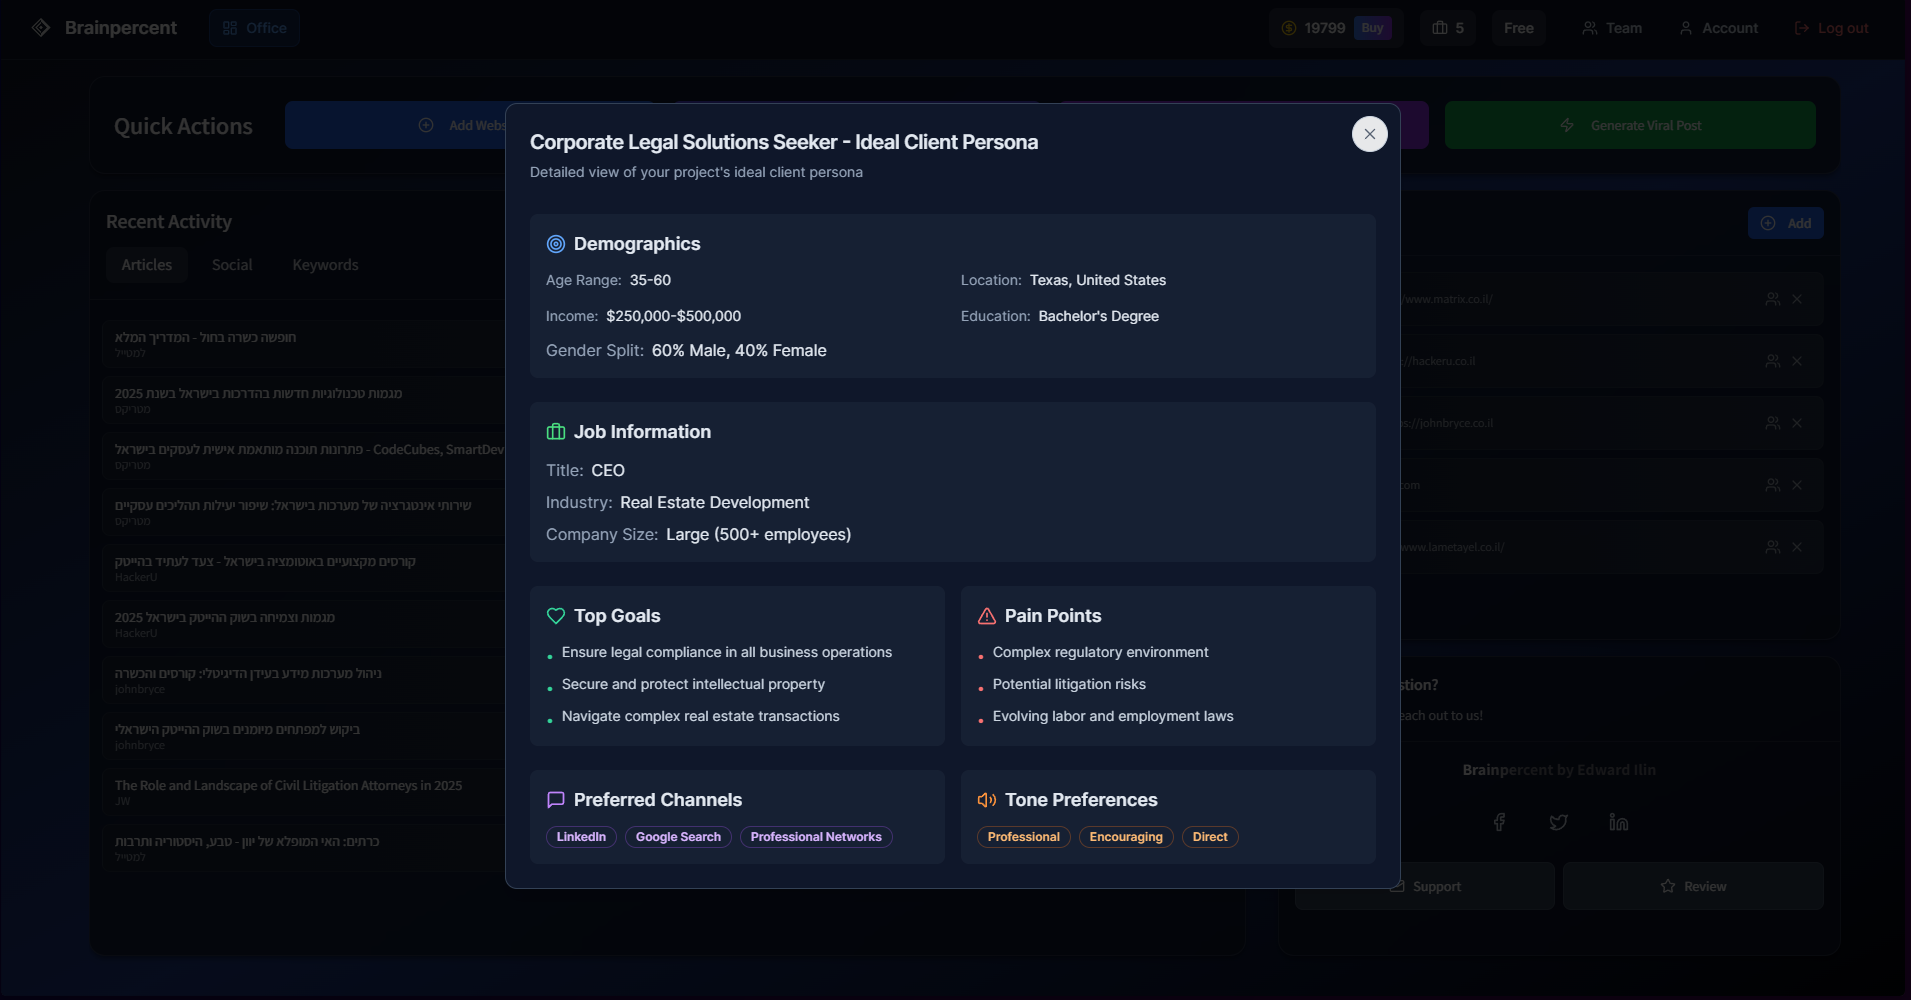Remove the matrix.co.il website with X
1911x1000 pixels.
coord(1797,299)
